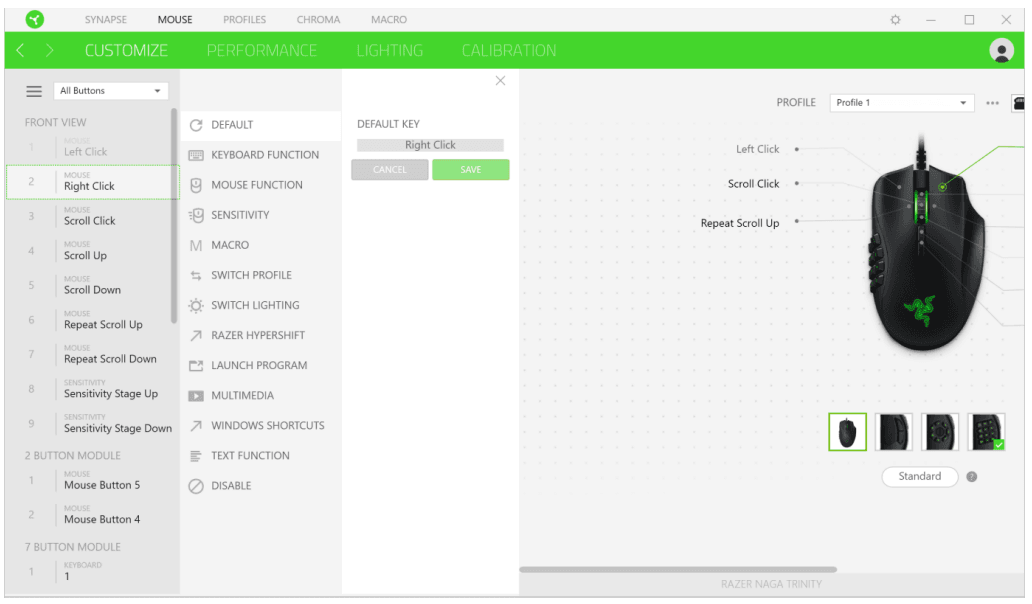Screen dimensions: 1032x604
Task: Pick the Disable assignment option
Action: [x=231, y=485]
